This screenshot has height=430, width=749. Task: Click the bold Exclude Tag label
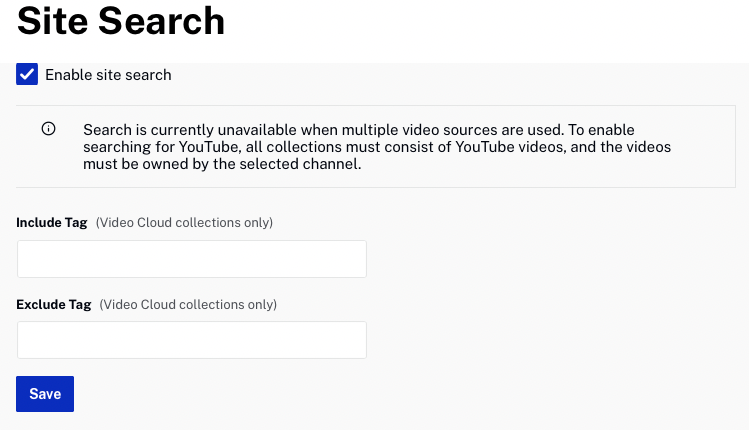(x=54, y=304)
